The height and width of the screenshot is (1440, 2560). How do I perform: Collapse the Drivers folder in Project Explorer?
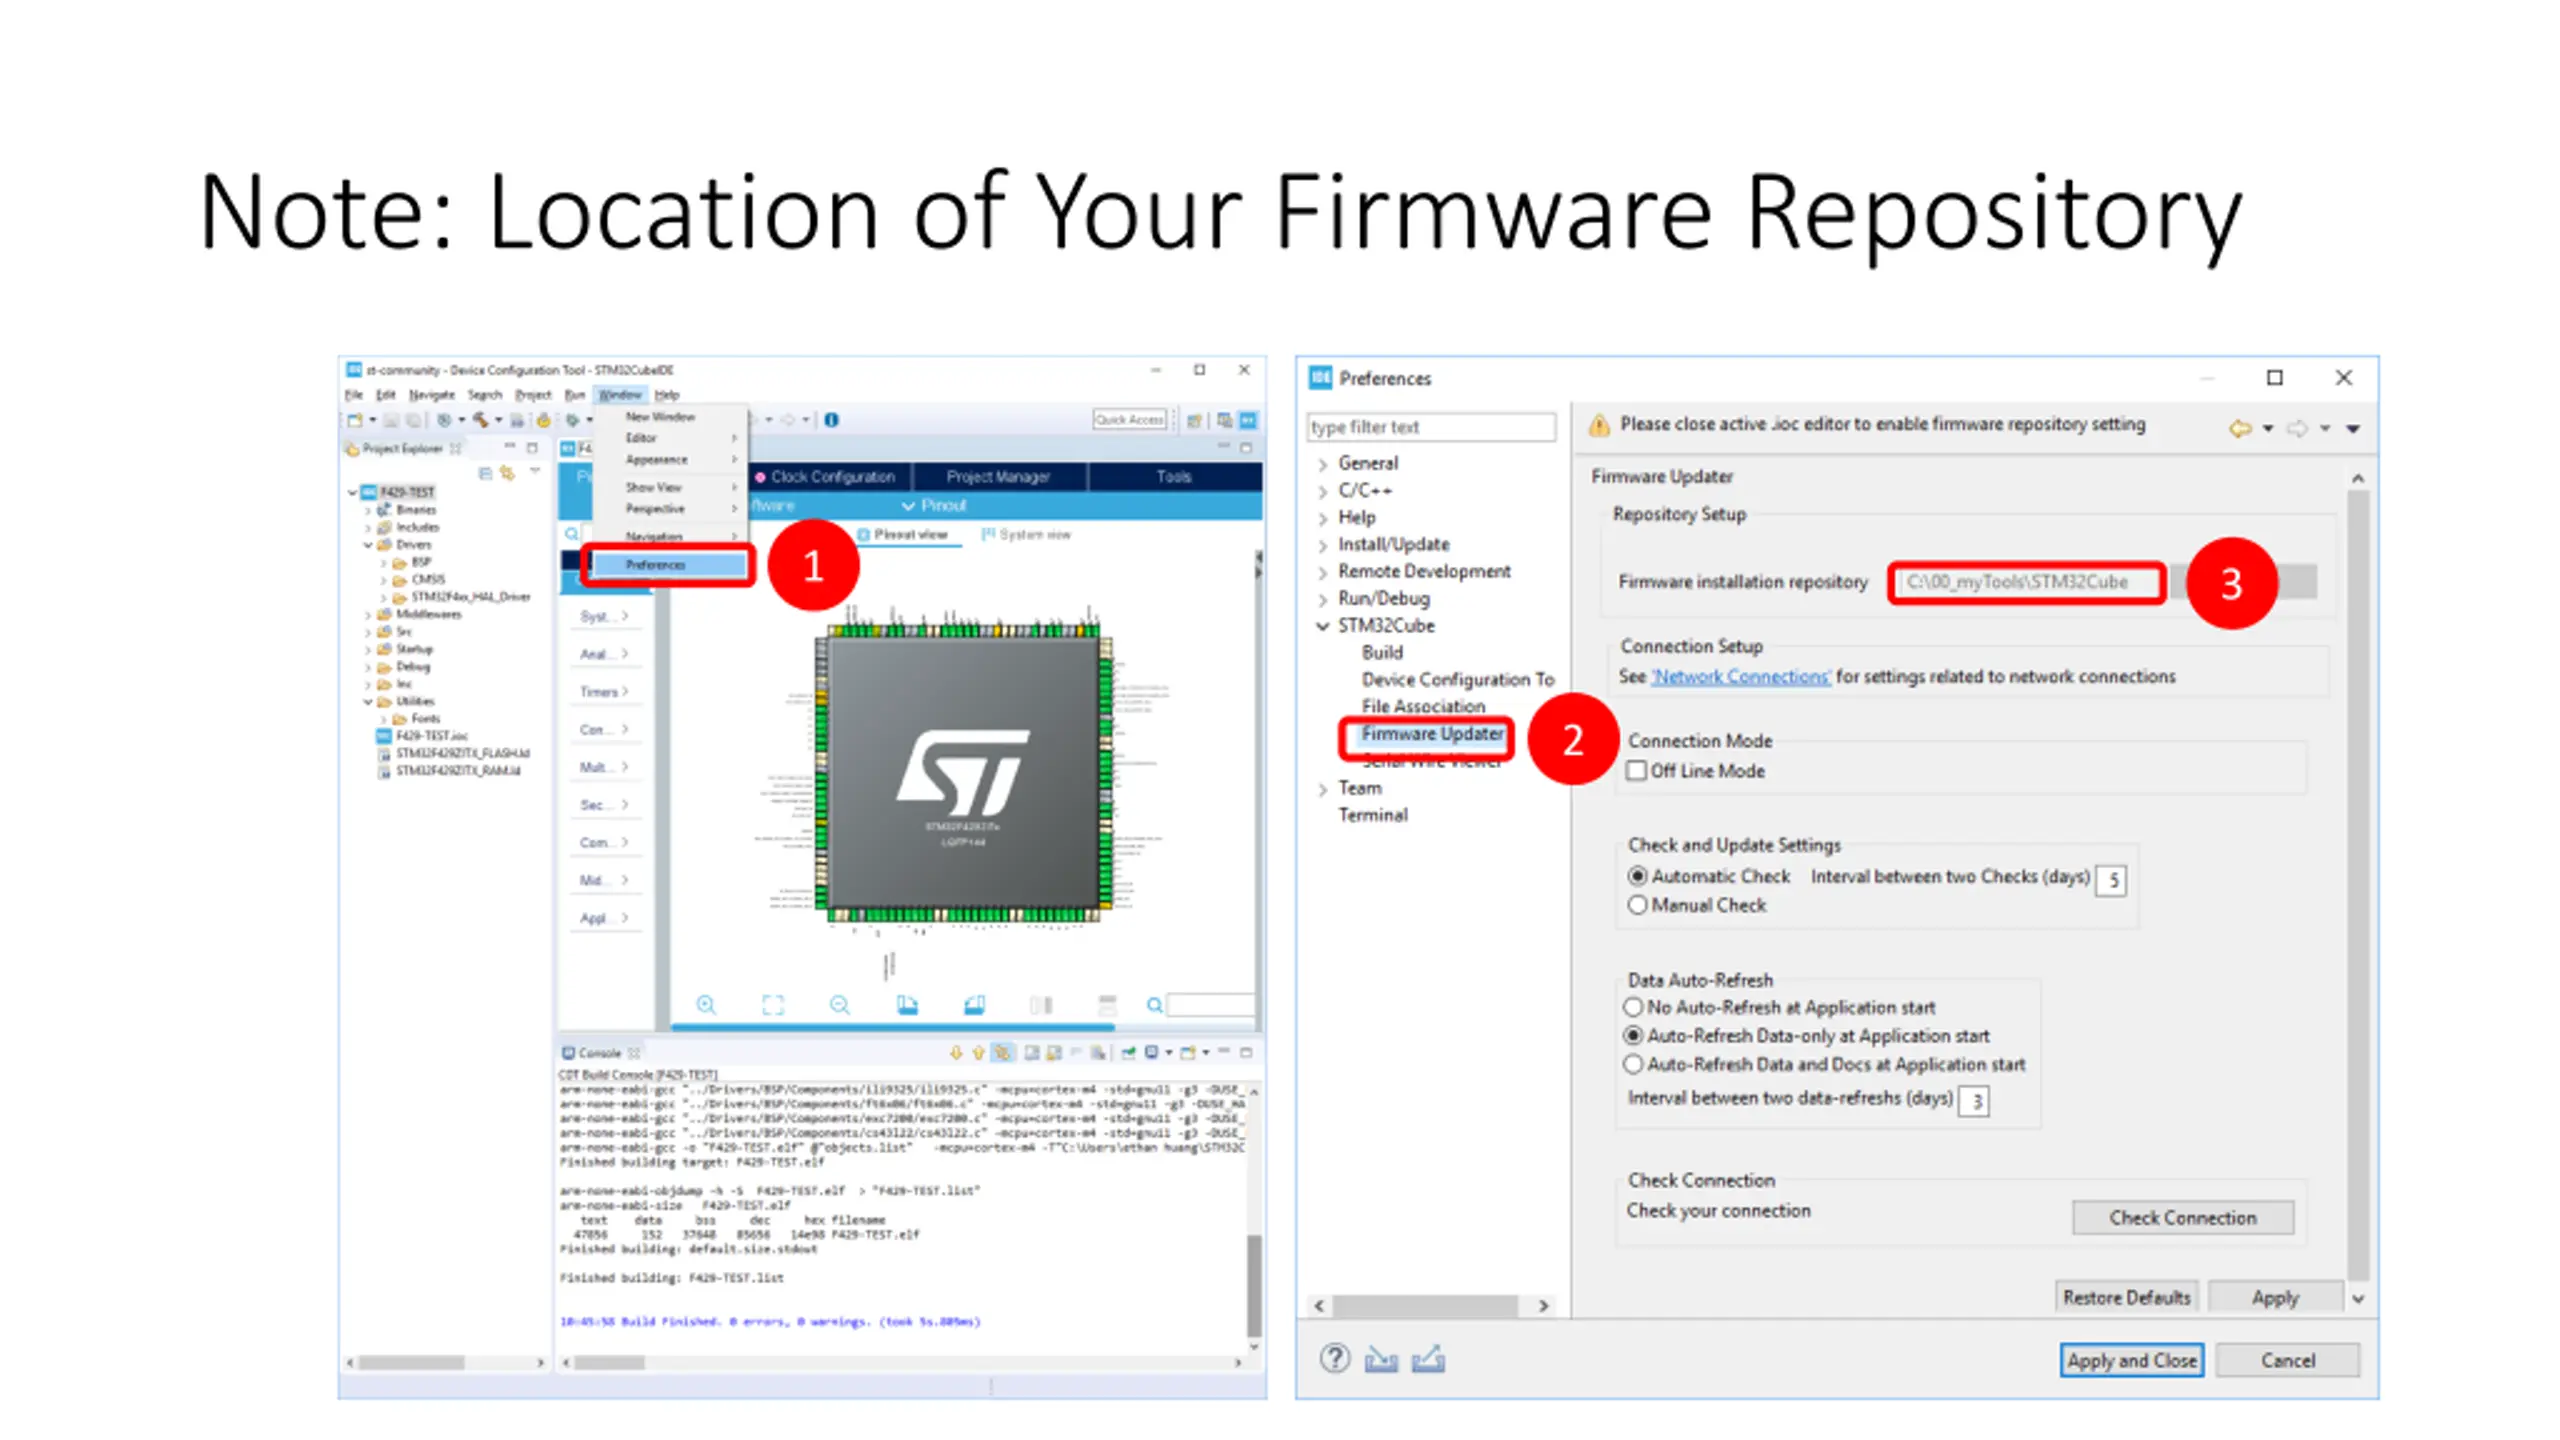367,545
